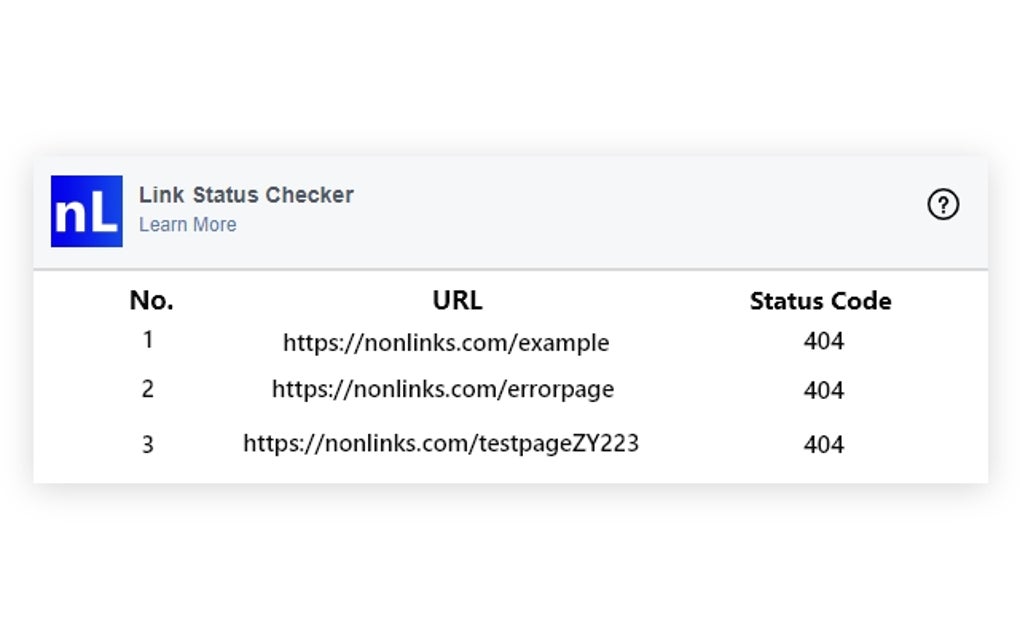Open https://nonlinks.com/errorpage URL
The width and height of the screenshot is (1020, 638).
click(x=443, y=389)
